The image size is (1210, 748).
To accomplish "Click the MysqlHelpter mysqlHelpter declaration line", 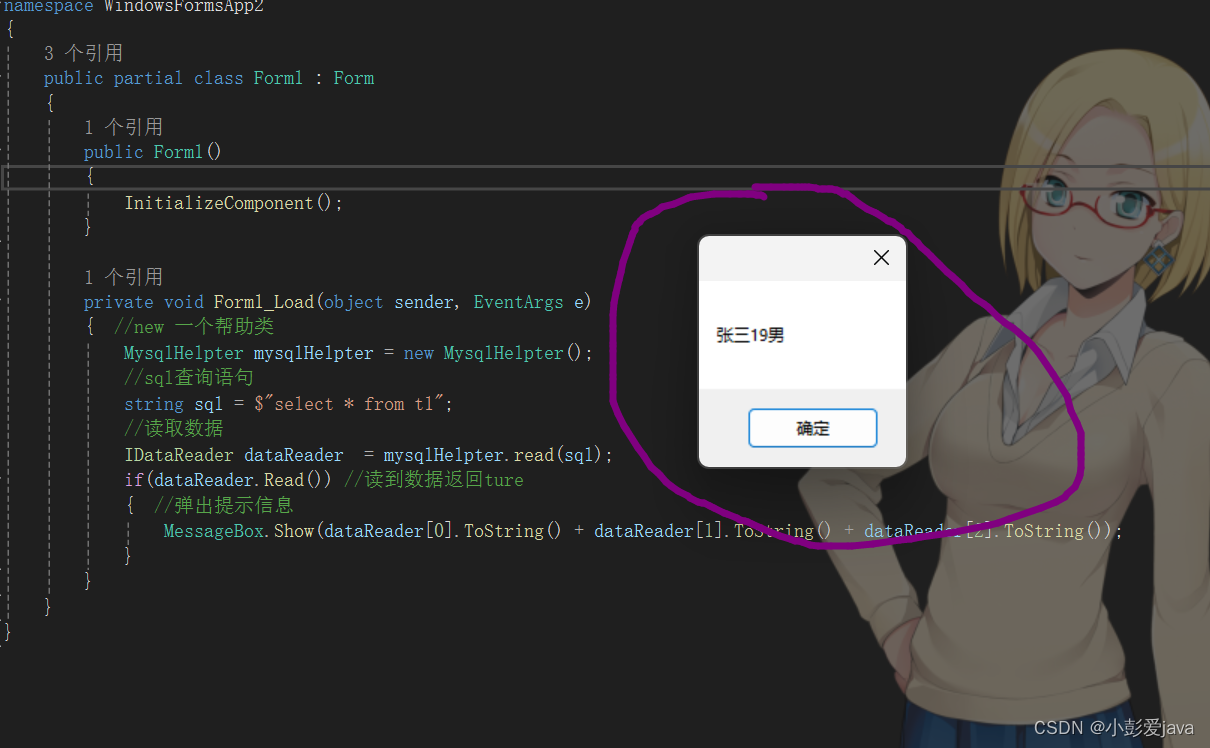I will (x=358, y=353).
